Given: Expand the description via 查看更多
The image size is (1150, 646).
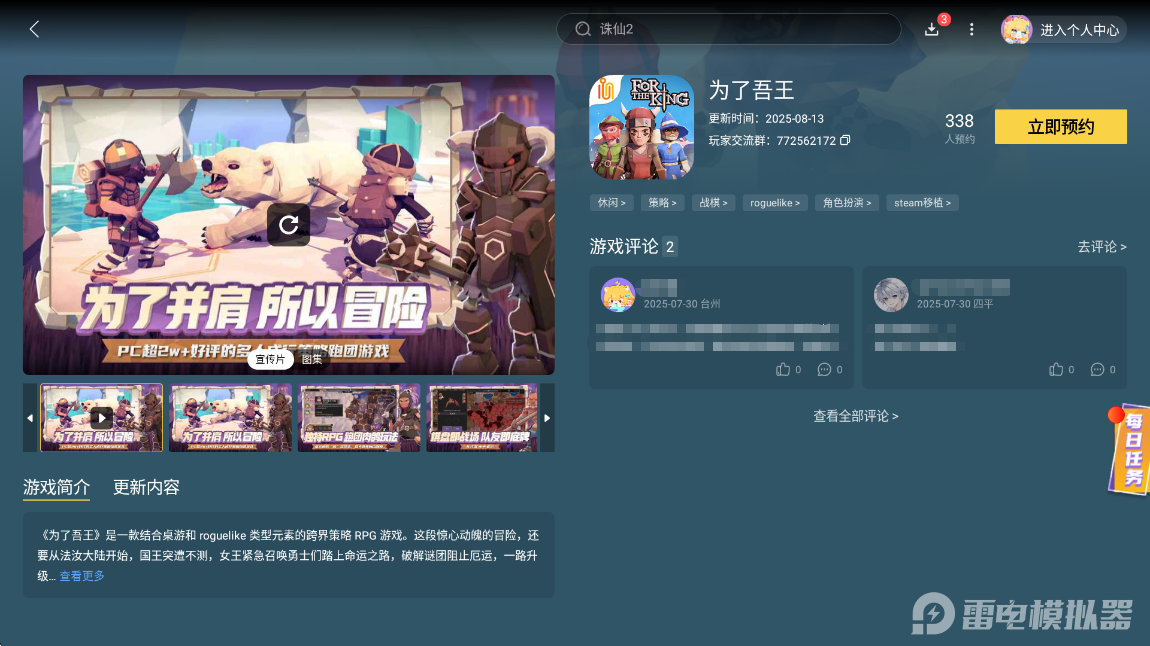Looking at the screenshot, I should click(80, 575).
